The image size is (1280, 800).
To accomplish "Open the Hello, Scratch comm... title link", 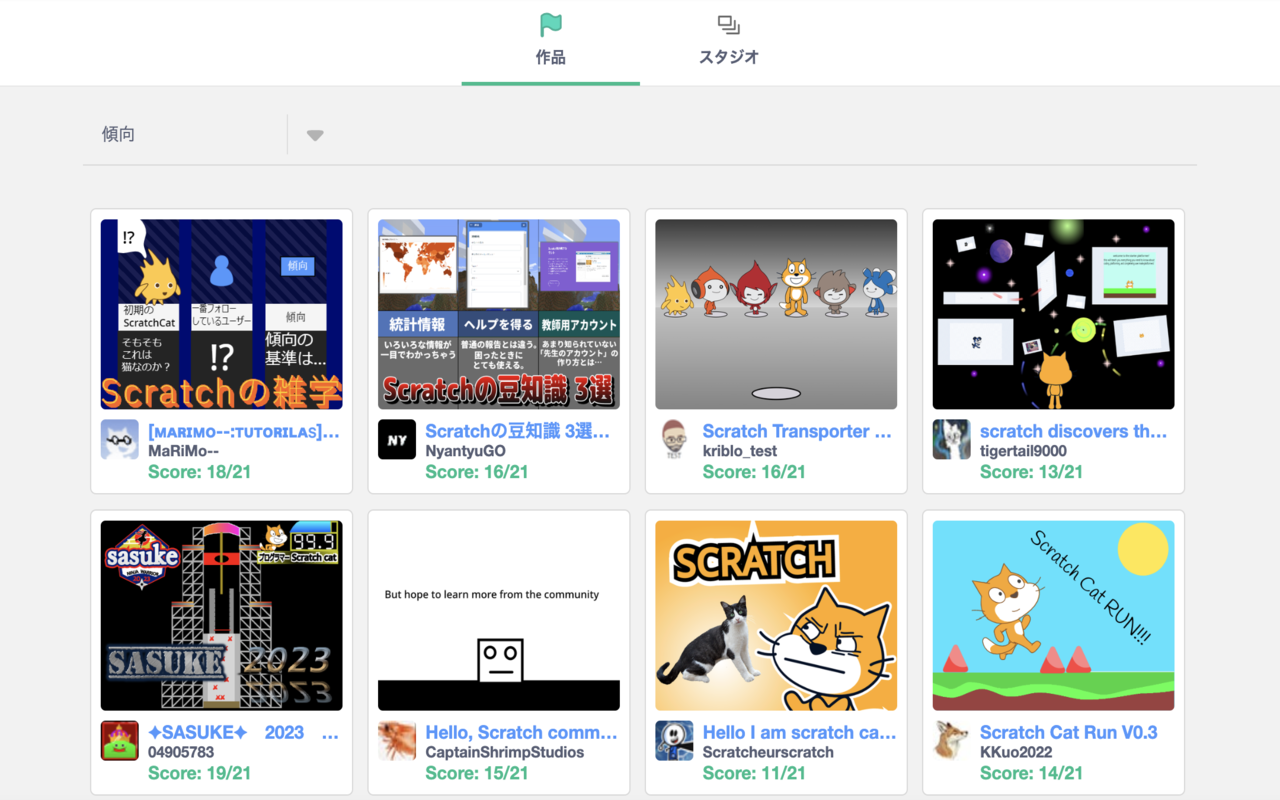I will point(521,732).
